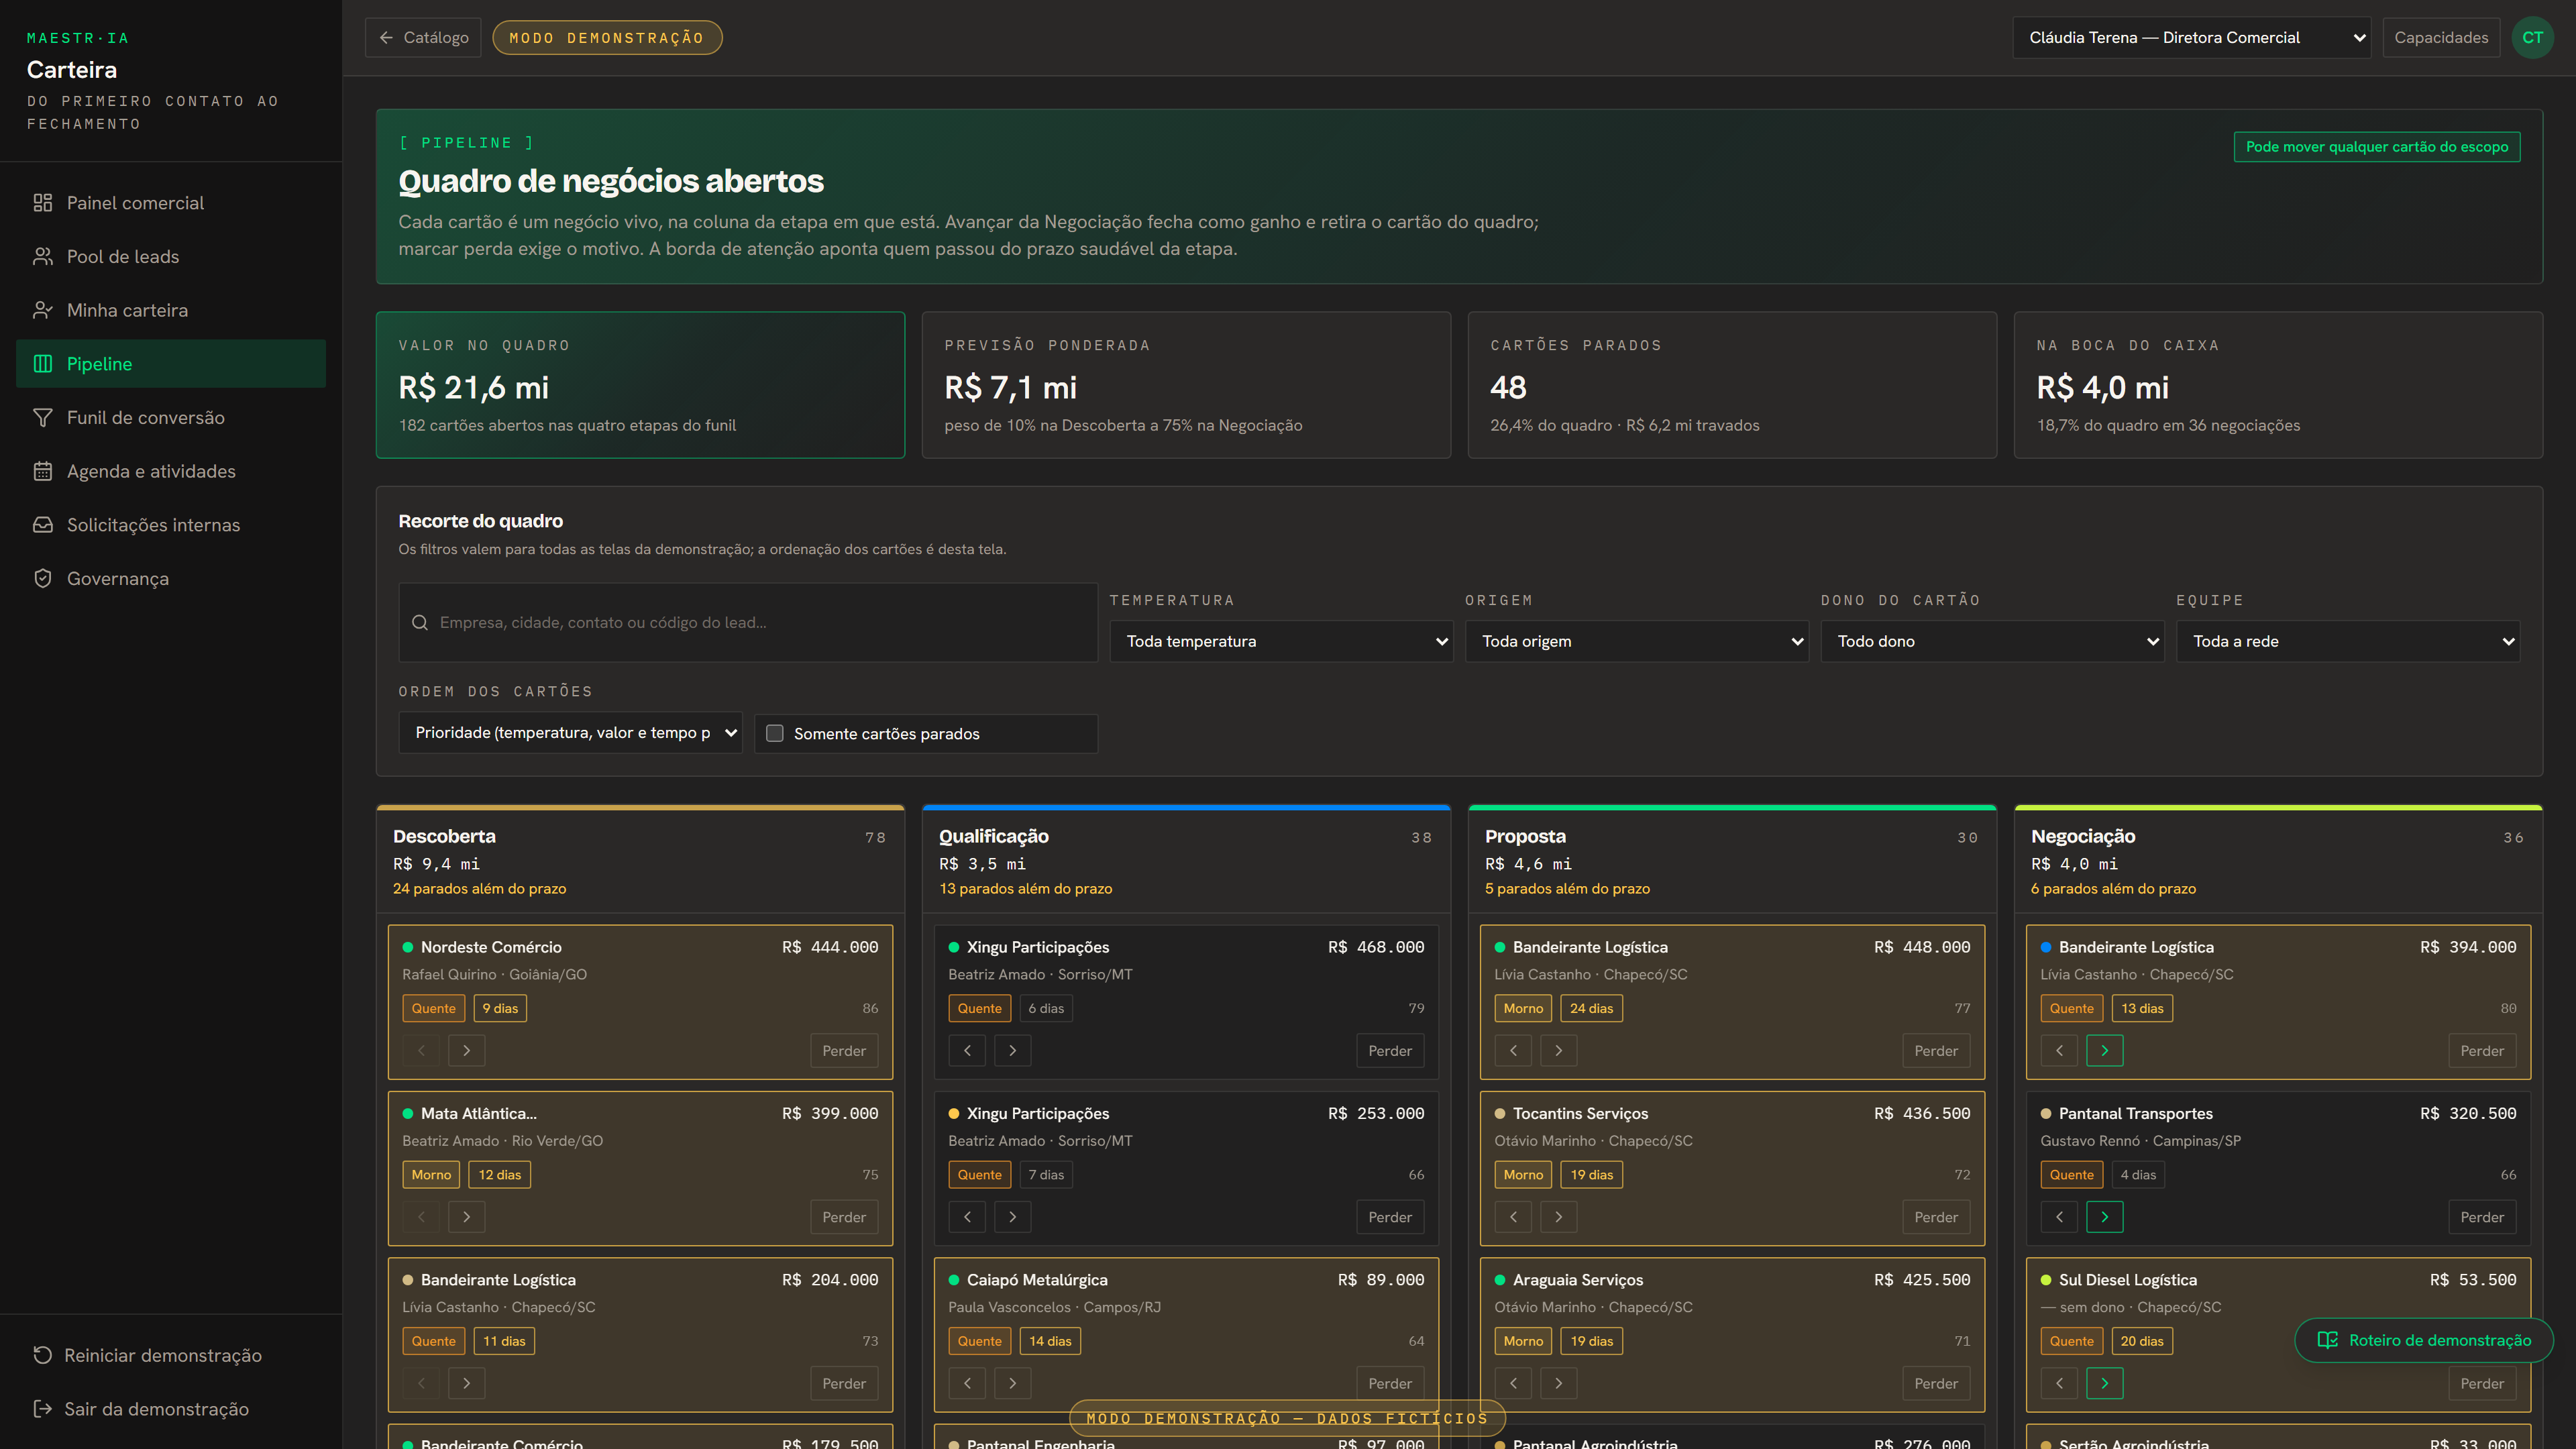
Task: Open the Ordem dos cartões dropdown
Action: point(570,733)
